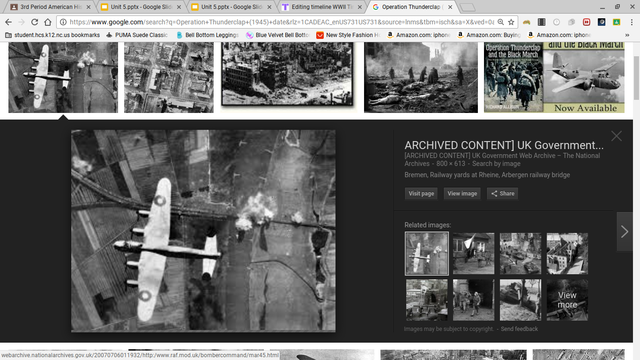Image resolution: width=640 pixels, height=360 pixels.
Task: Open Bell Bottom Leggings bookmark
Action: 207,35
